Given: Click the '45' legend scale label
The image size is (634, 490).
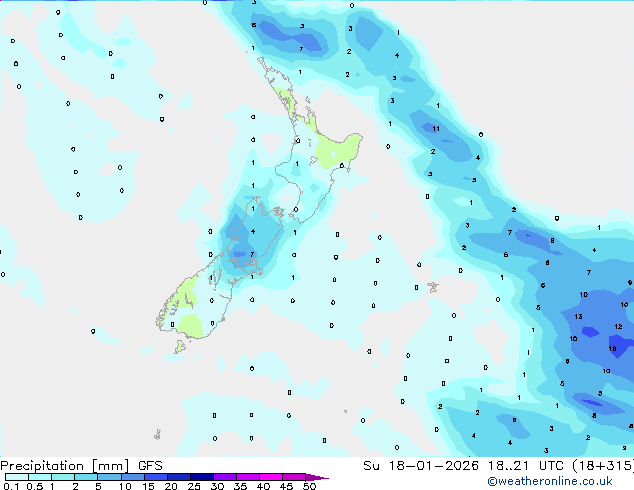Looking at the screenshot, I should (x=286, y=486).
